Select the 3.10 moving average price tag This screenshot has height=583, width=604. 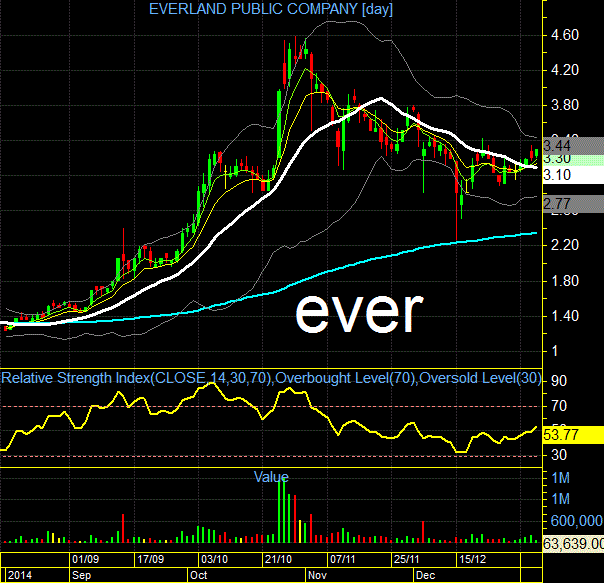click(x=573, y=175)
